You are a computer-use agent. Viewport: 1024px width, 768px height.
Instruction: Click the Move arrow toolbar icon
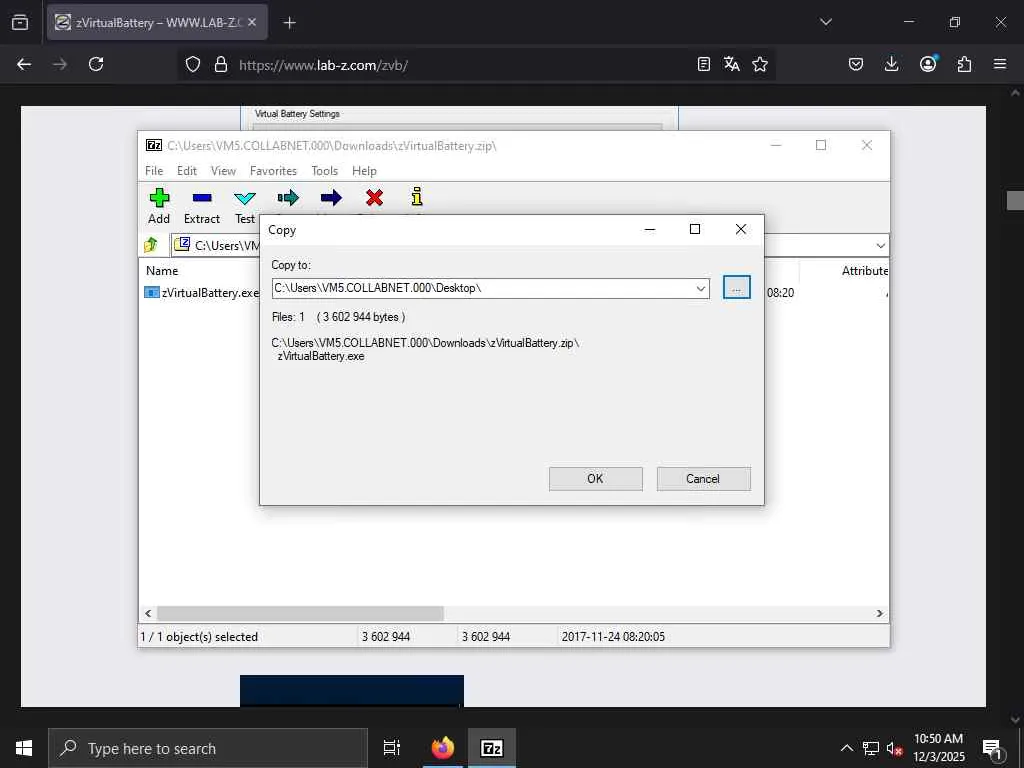click(x=331, y=198)
